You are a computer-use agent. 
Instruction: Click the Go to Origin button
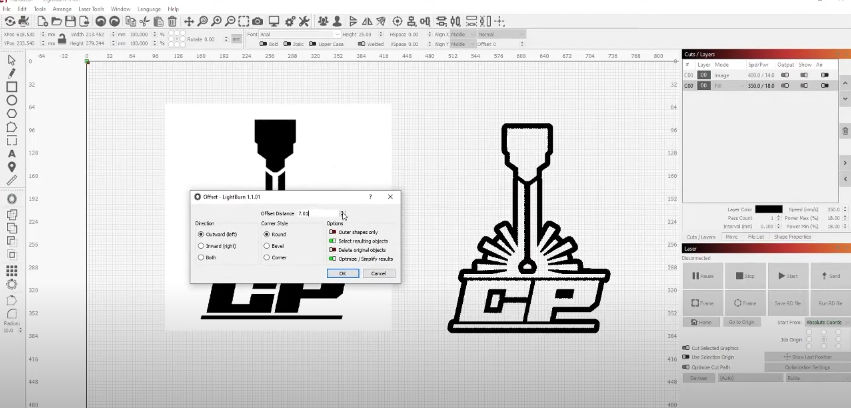click(x=741, y=322)
